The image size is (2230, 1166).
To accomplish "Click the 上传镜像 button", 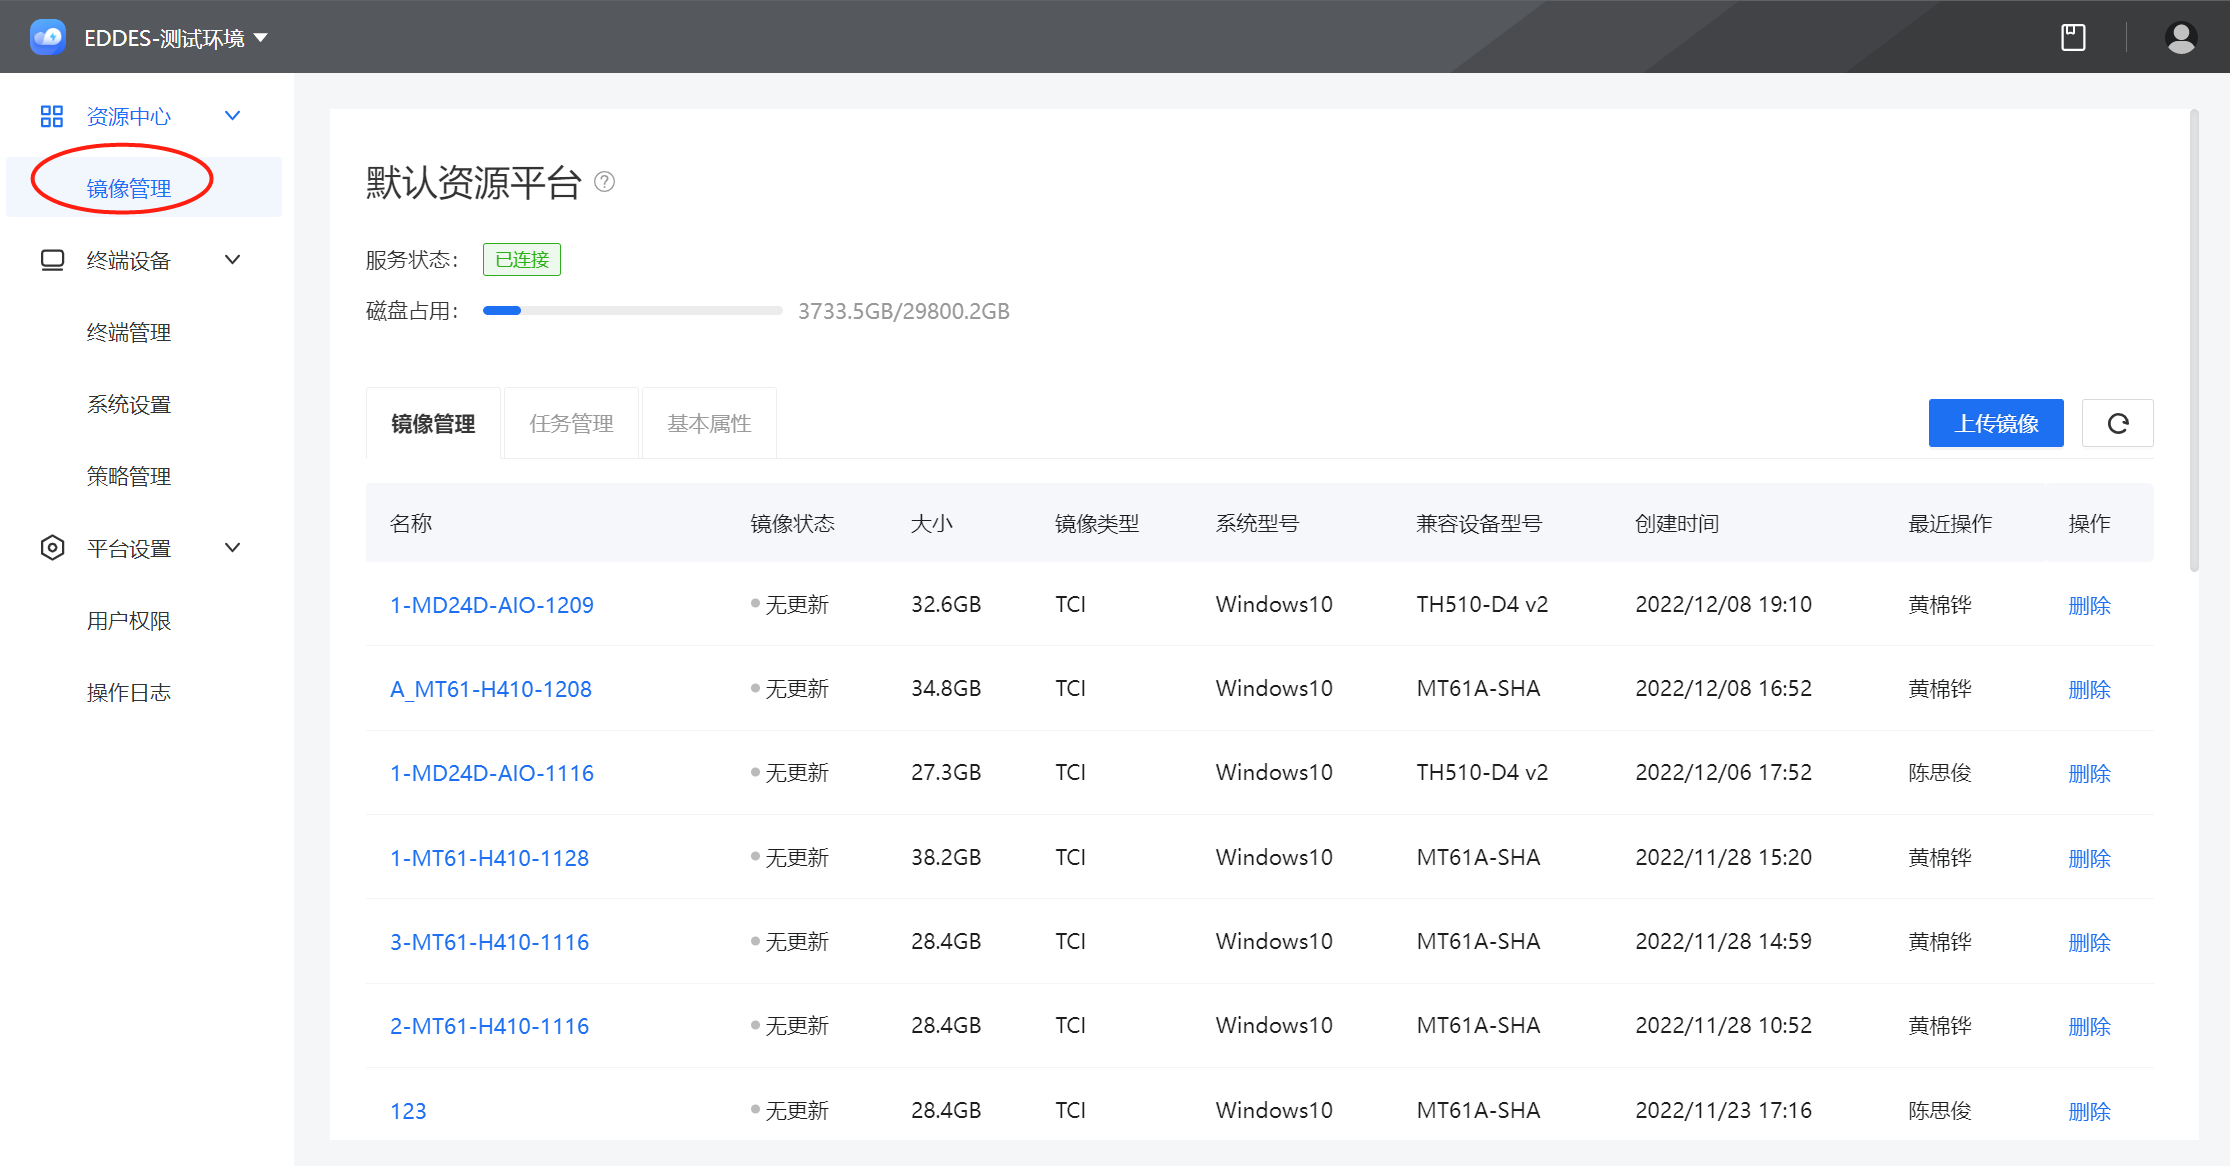I will (1996, 423).
